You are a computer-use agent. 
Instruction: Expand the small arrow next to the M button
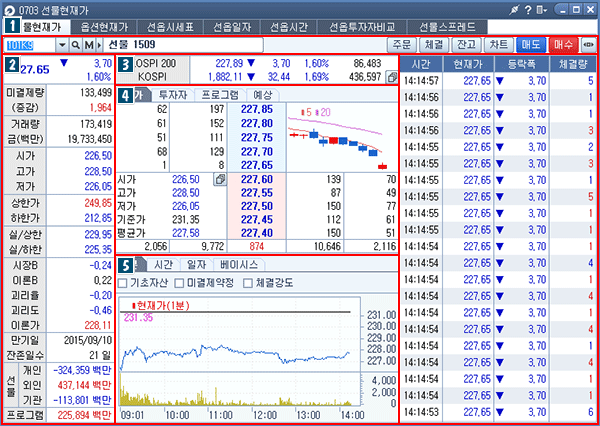99,46
